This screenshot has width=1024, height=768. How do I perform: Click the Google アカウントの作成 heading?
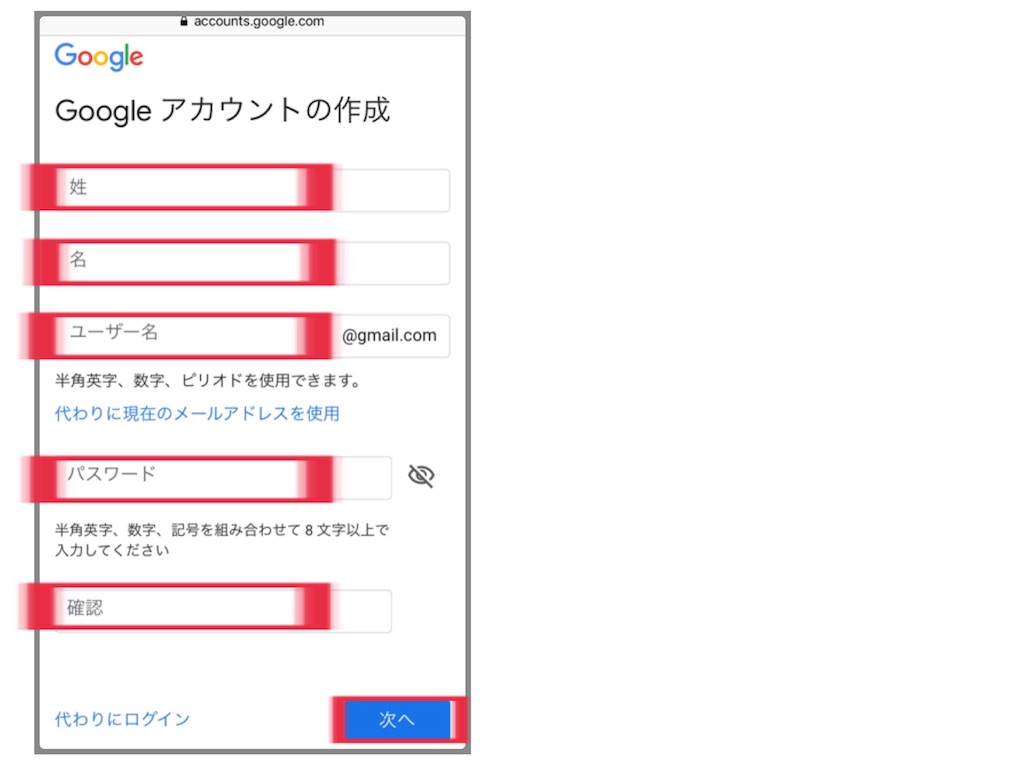[x=224, y=111]
